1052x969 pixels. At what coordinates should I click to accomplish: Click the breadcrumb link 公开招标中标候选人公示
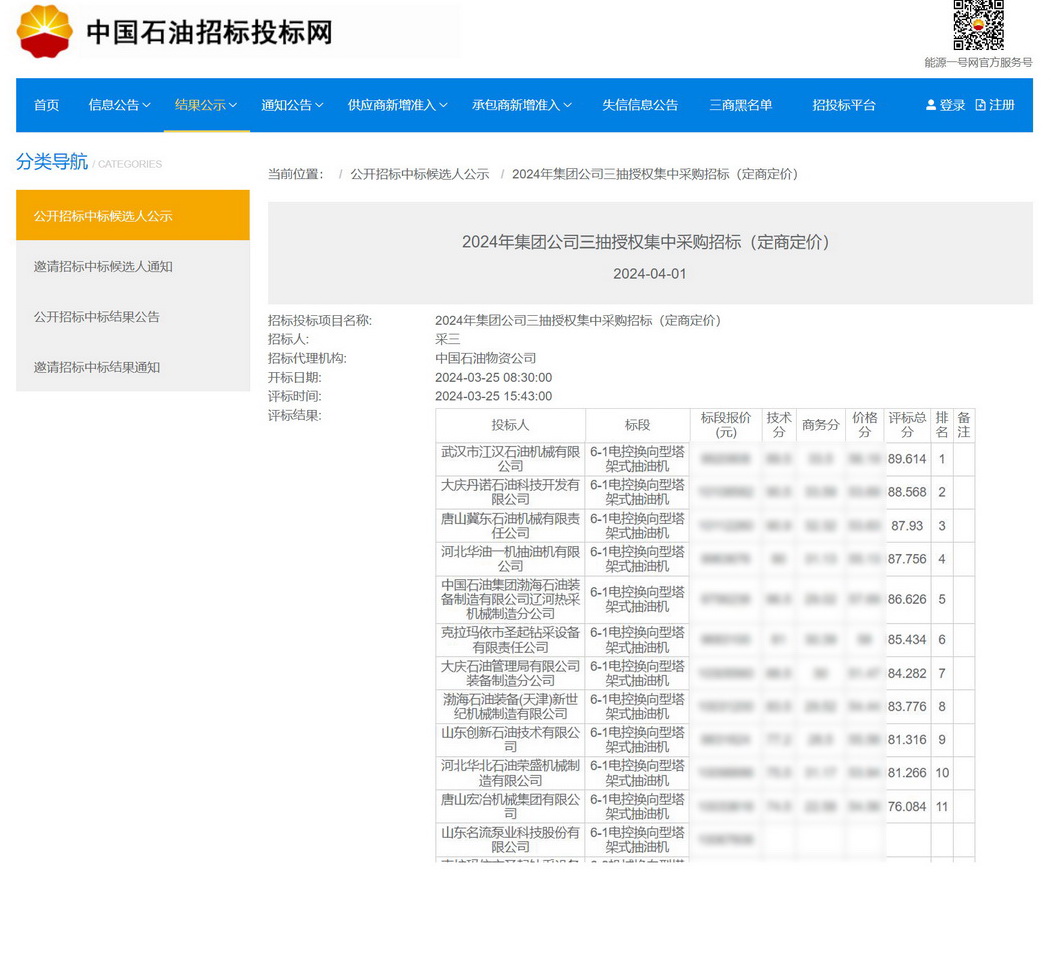click(419, 174)
